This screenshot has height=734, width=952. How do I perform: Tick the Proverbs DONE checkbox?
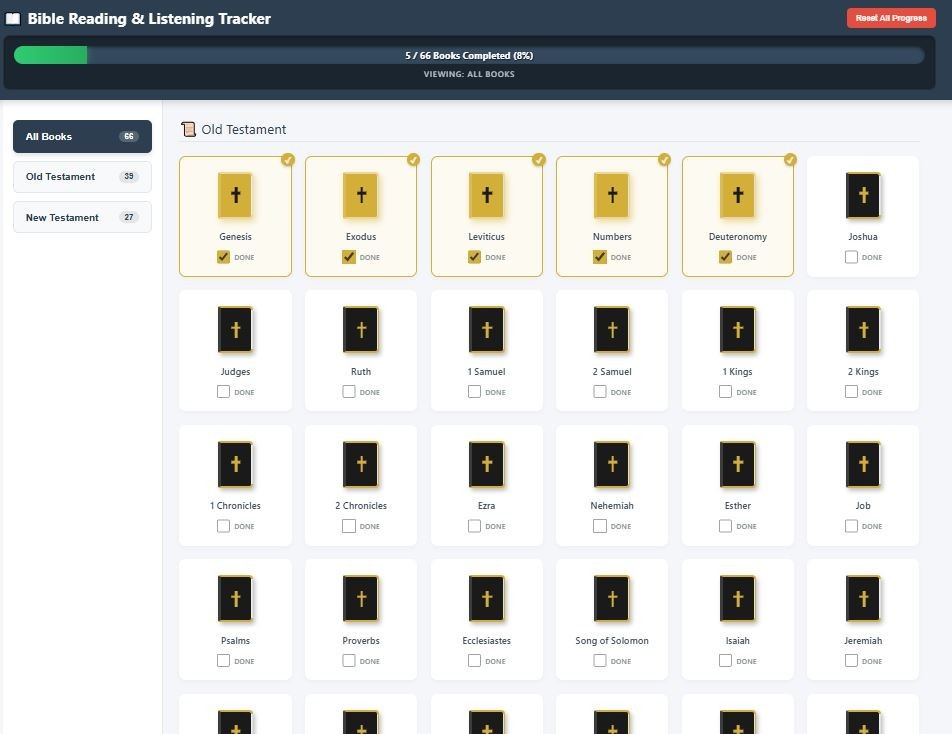click(348, 661)
